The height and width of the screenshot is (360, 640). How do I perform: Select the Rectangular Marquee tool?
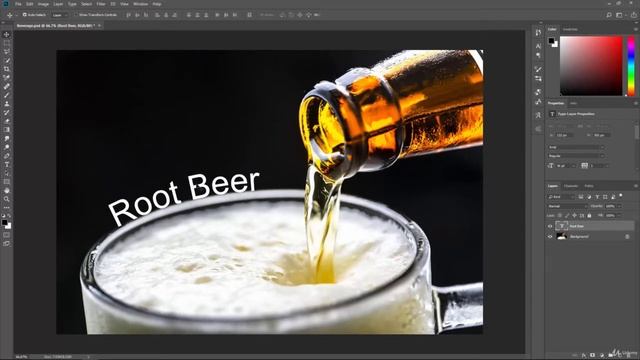(7, 43)
